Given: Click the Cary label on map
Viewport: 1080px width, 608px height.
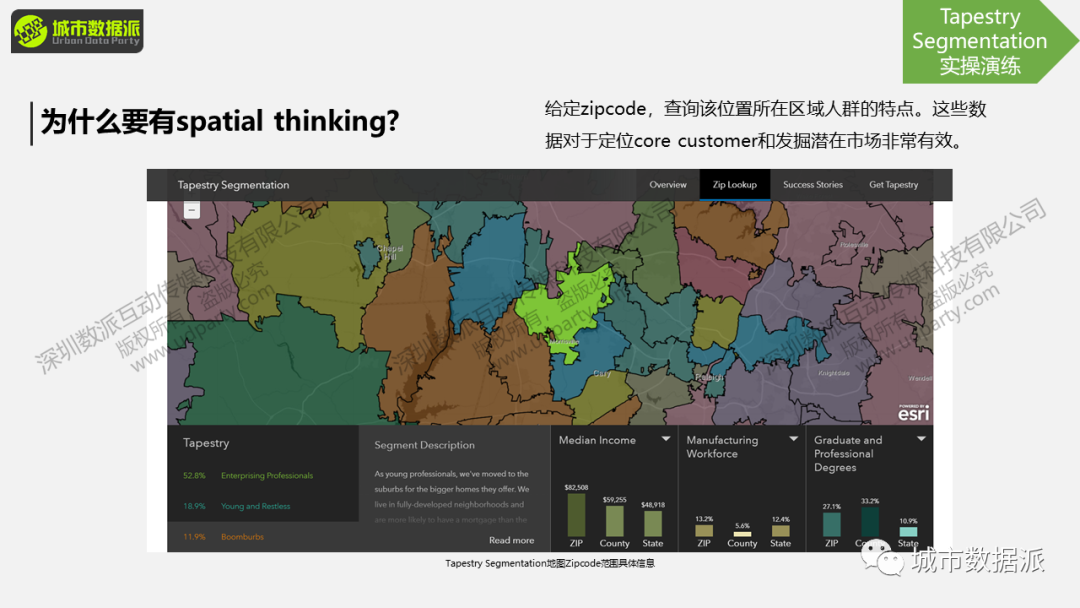Looking at the screenshot, I should coord(602,373).
